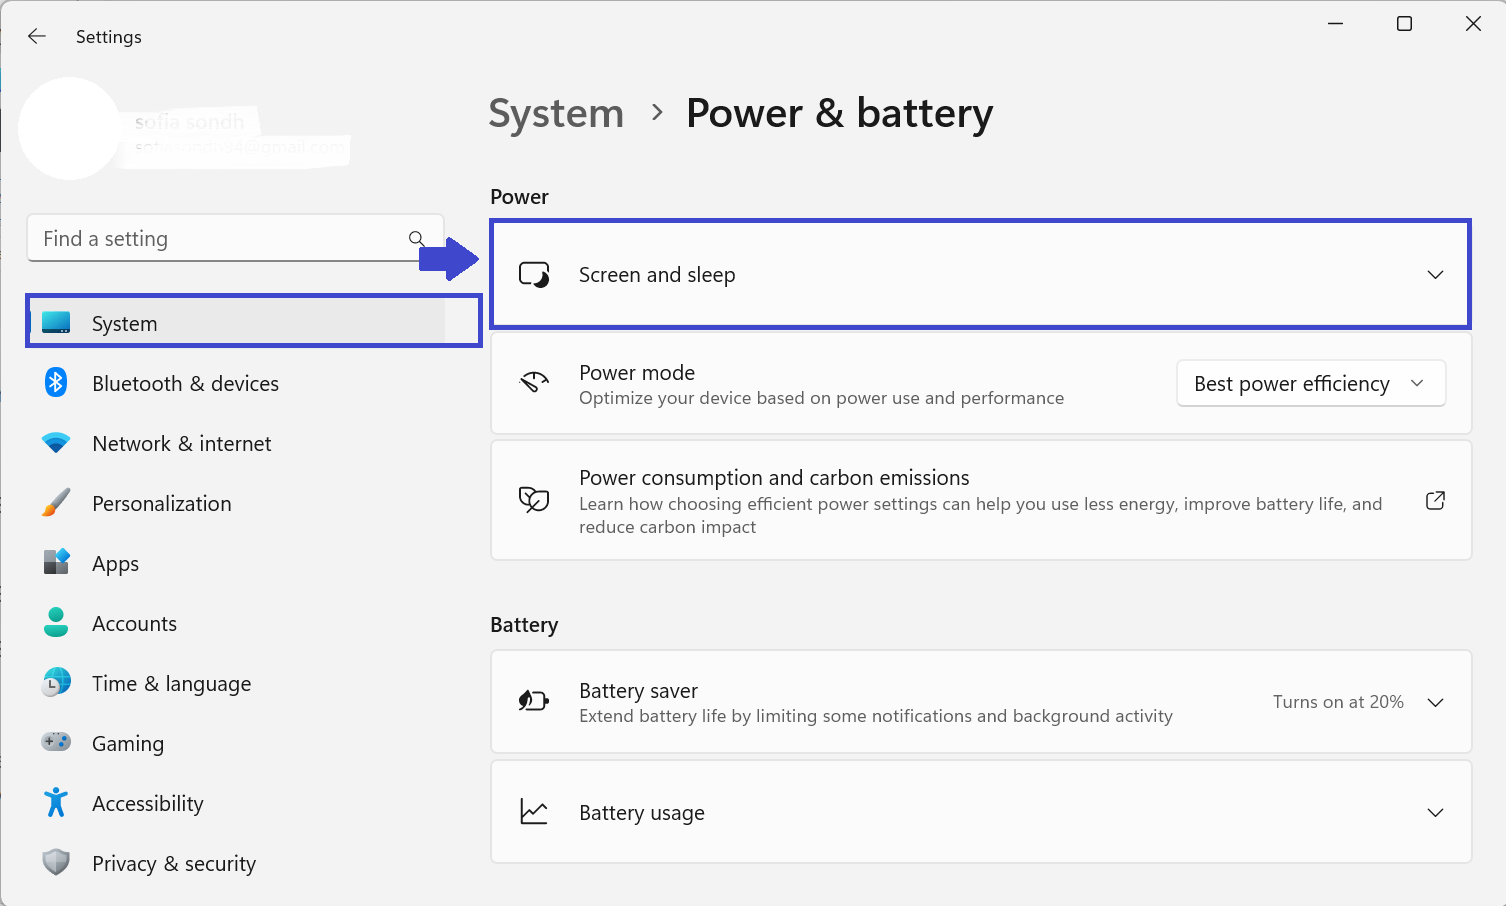Viewport: 1506px width, 906px height.
Task: Expand the Screen and sleep section
Action: point(1435,275)
